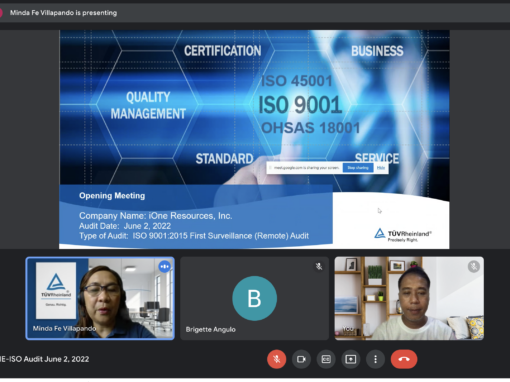Enable closed captions with CC button
The width and height of the screenshot is (510, 382).
(x=326, y=359)
